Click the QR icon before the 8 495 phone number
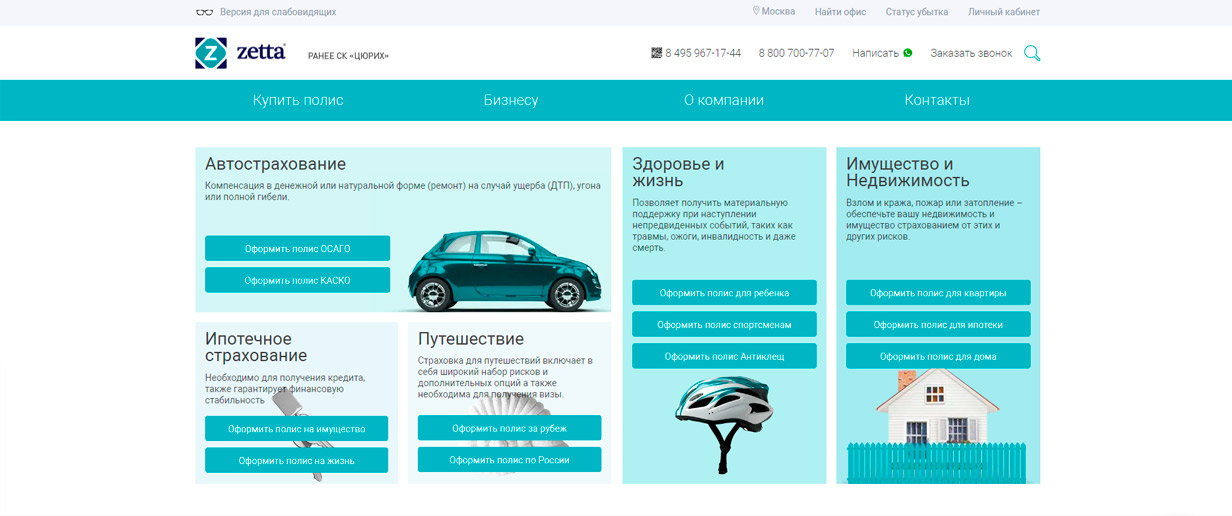Viewport: 1232px width, 516px height. pyautogui.click(x=656, y=53)
